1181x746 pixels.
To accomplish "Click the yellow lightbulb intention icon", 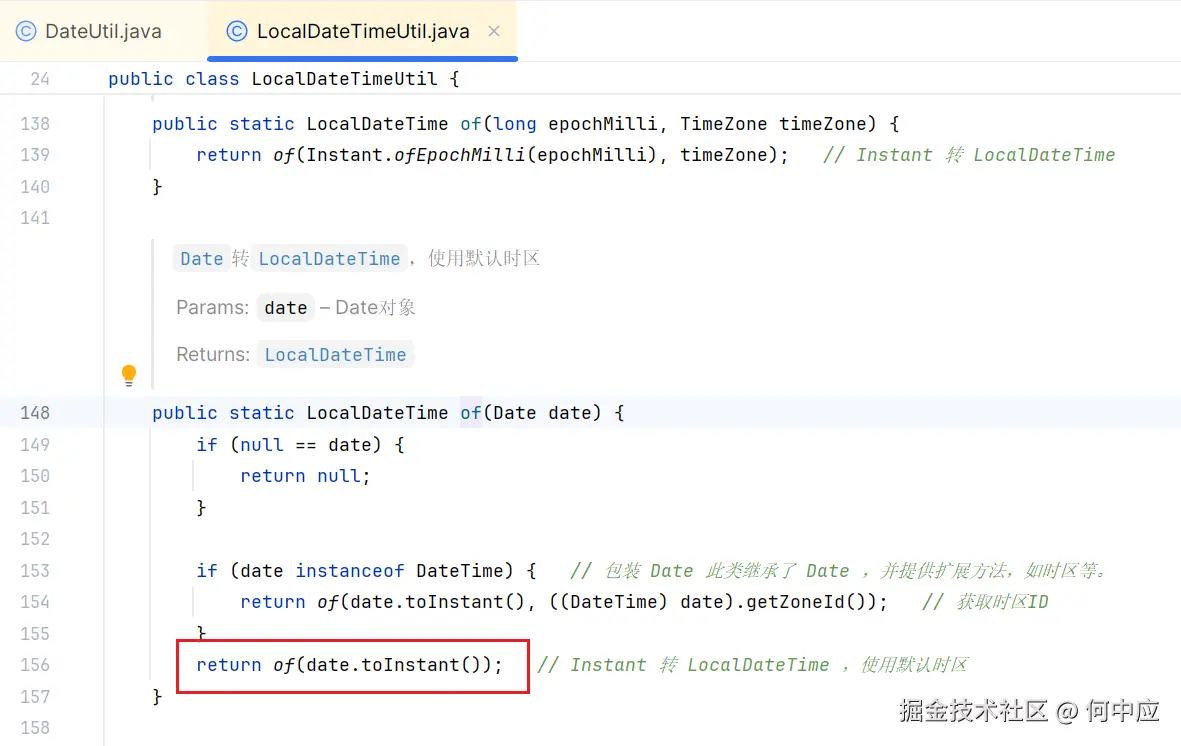I will (x=129, y=375).
